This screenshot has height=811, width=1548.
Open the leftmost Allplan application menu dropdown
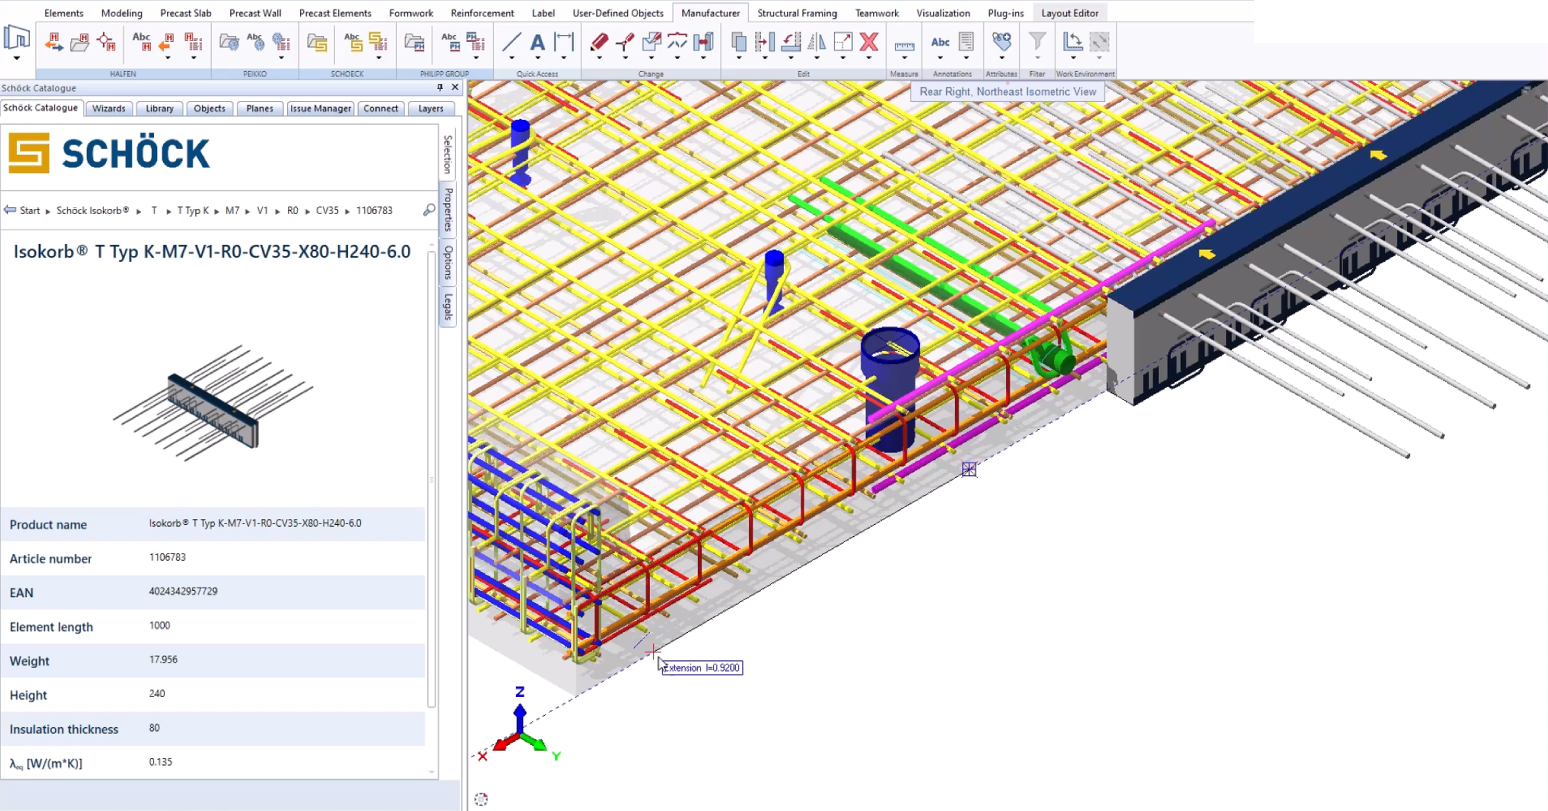(x=17, y=57)
